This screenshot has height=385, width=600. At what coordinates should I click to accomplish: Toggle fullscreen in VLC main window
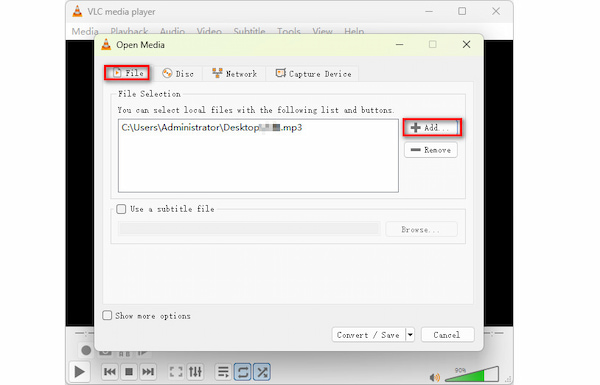point(176,372)
